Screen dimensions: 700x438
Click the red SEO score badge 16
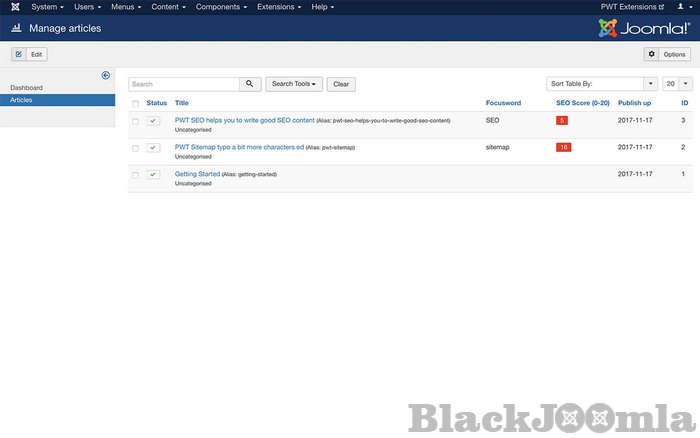tap(564, 147)
